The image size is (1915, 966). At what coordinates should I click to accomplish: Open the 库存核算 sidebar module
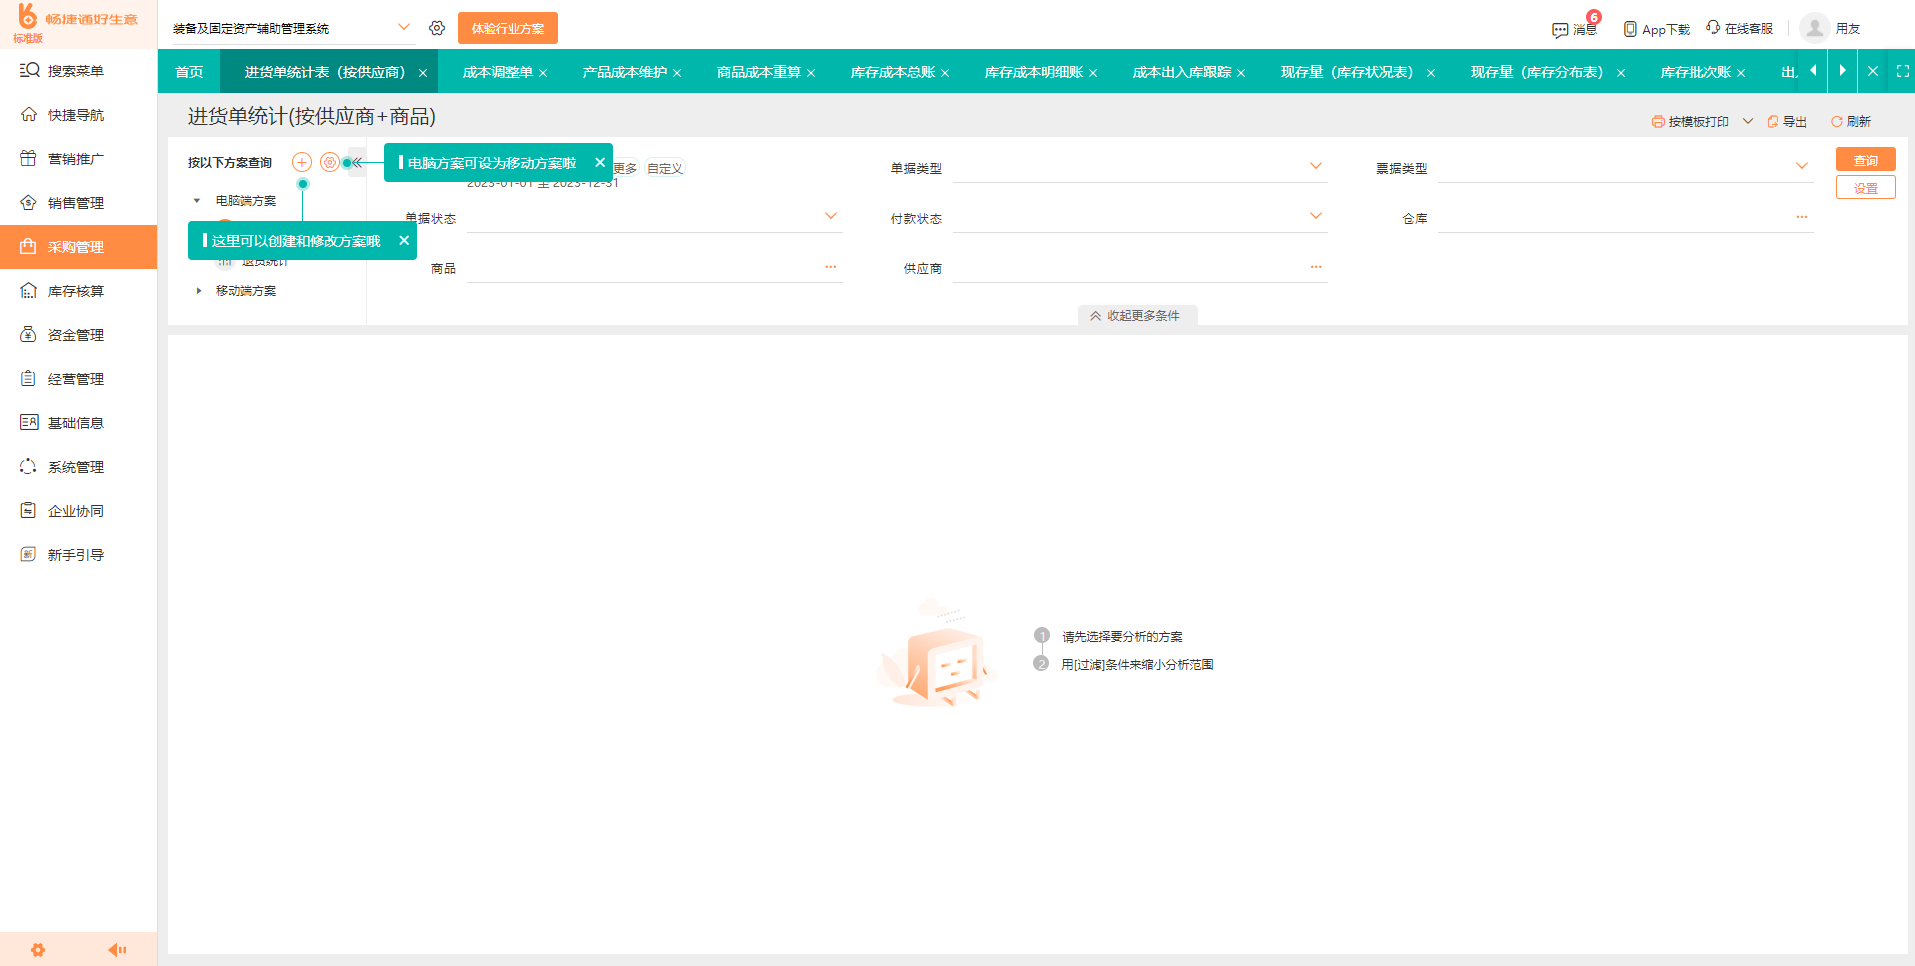[78, 290]
